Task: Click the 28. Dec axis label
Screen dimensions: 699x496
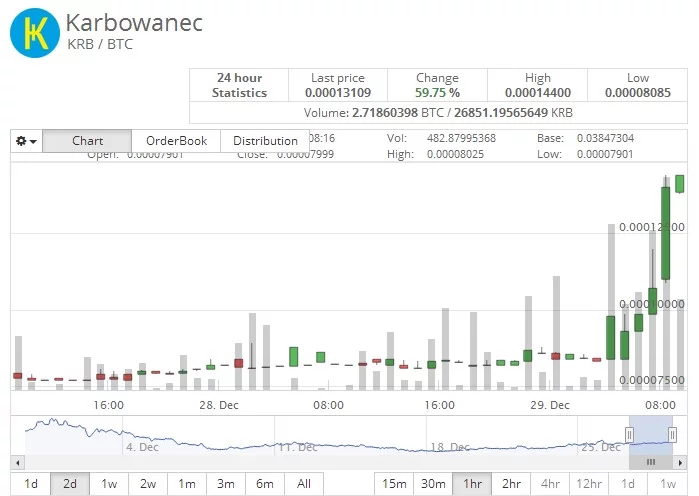Action: tap(219, 405)
